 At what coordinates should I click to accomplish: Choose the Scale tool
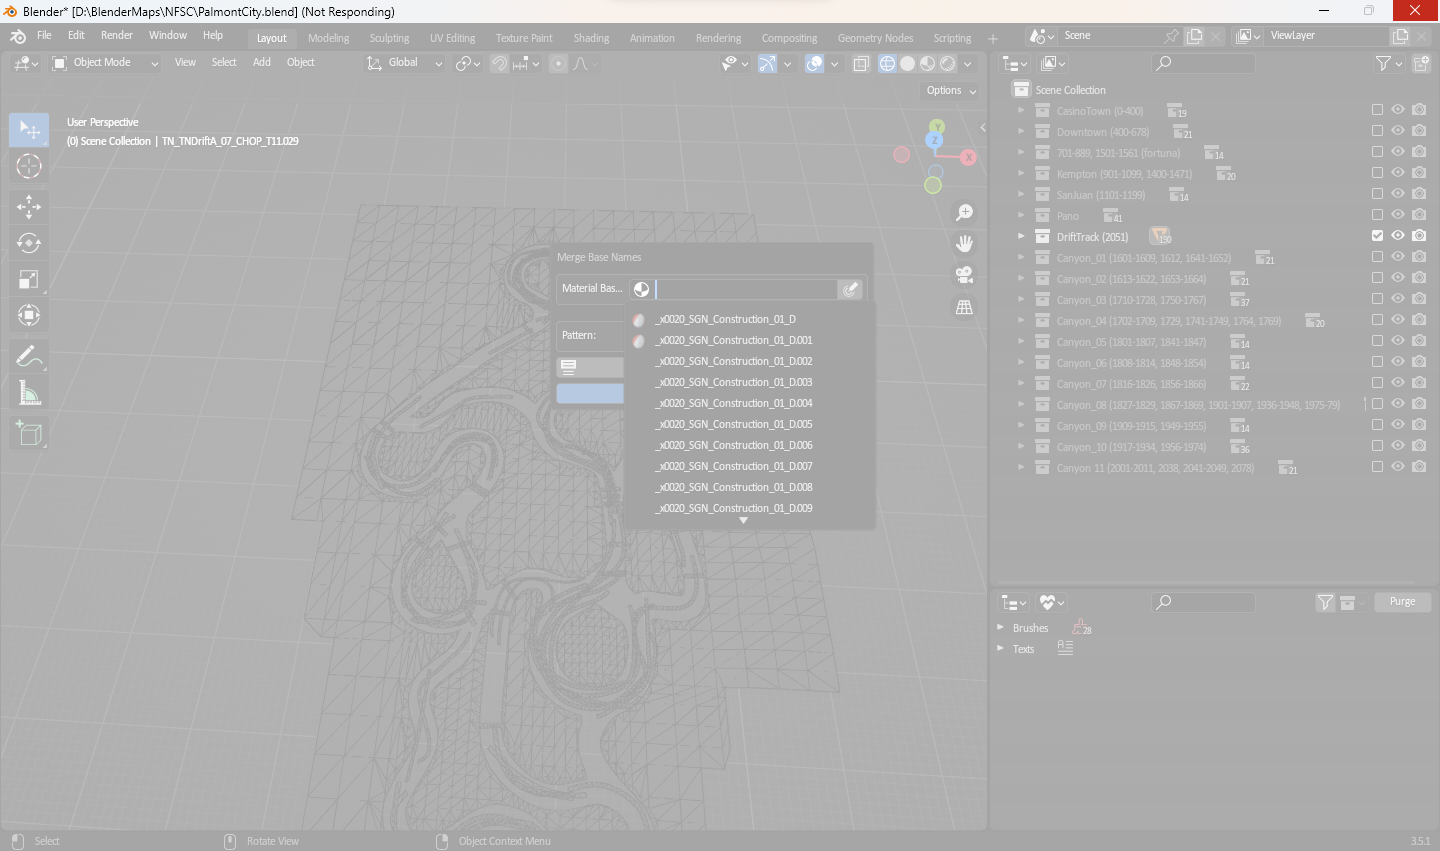coord(29,280)
